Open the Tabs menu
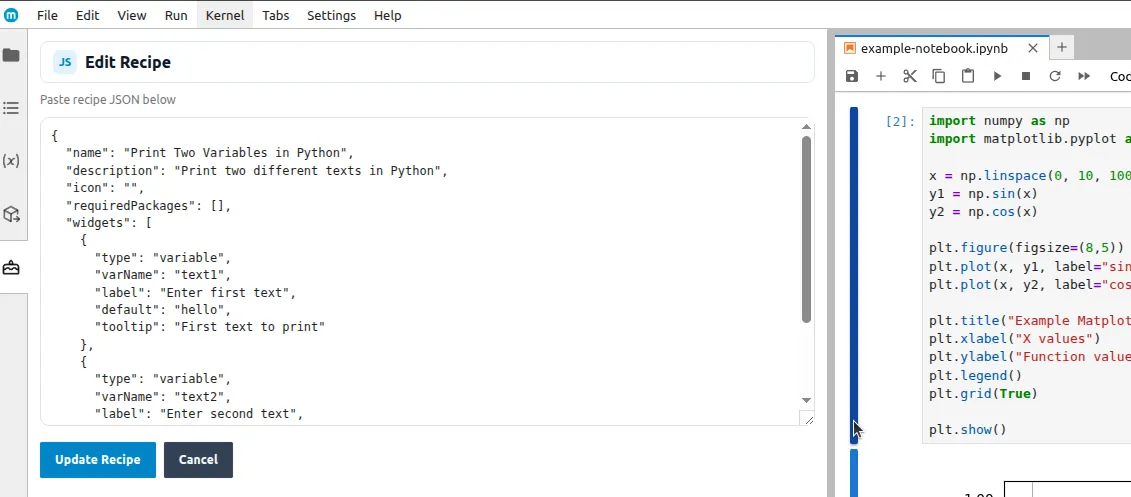This screenshot has height=497, width=1131. coord(276,15)
